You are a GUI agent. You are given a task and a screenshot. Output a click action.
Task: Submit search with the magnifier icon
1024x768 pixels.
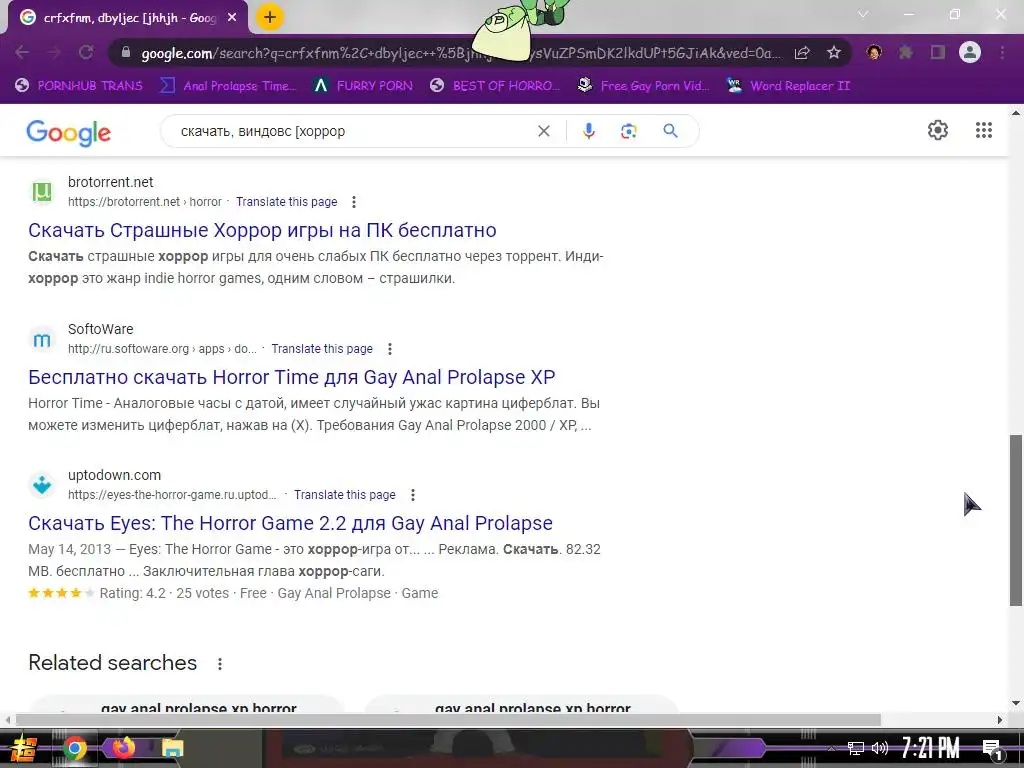click(x=670, y=131)
